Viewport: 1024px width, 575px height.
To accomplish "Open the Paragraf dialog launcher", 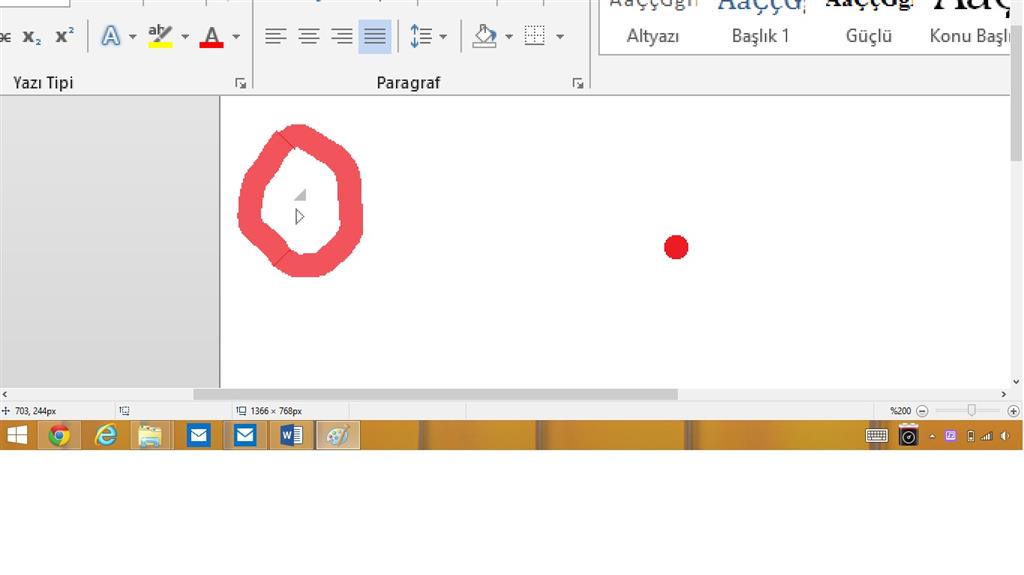I will (577, 83).
